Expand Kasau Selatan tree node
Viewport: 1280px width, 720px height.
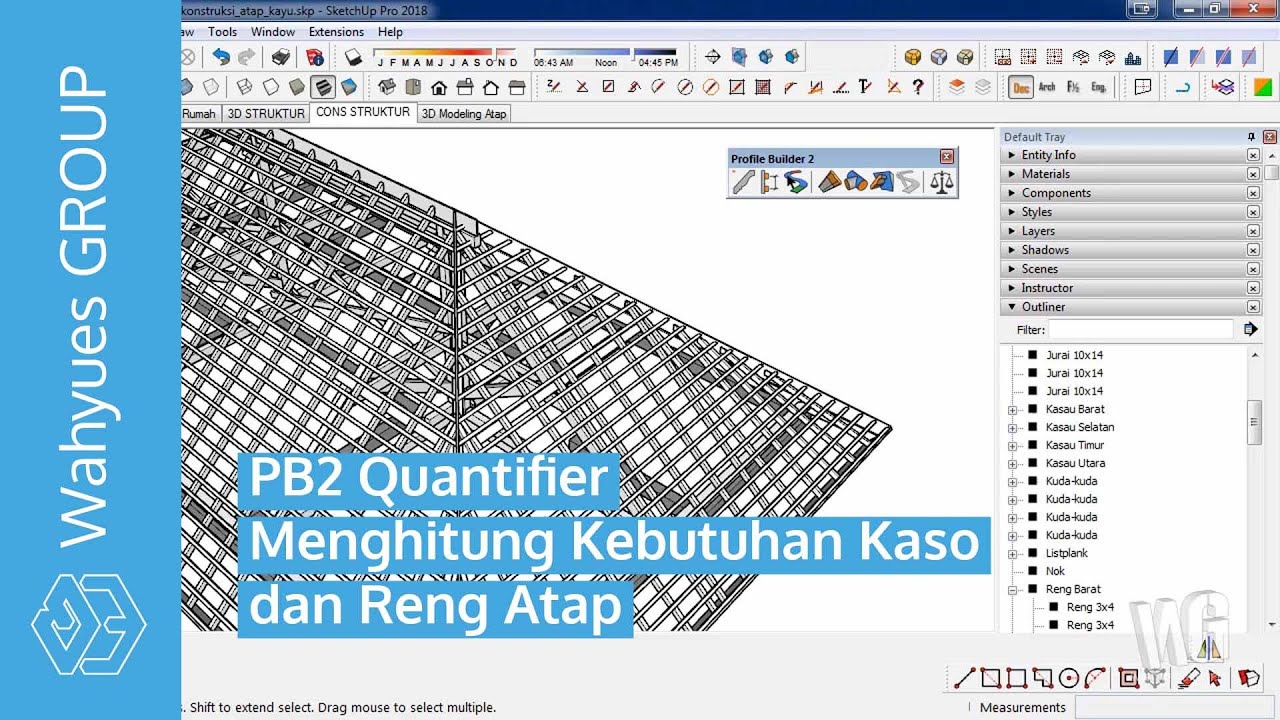click(x=1012, y=428)
